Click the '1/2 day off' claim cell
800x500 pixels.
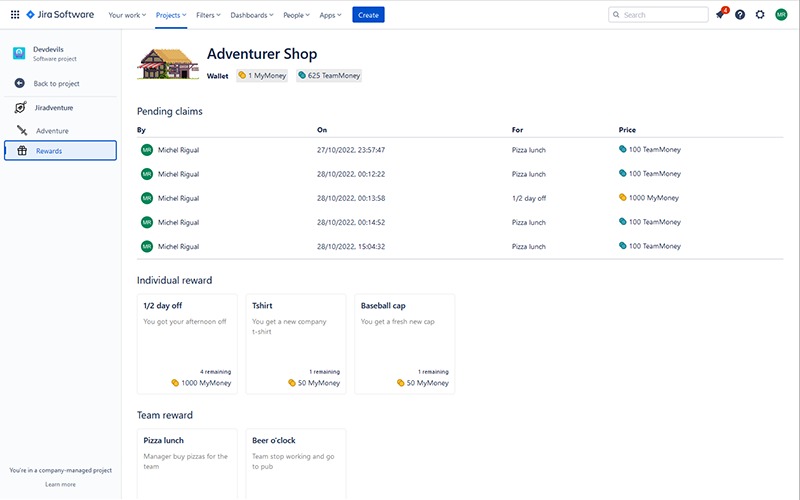(x=529, y=198)
